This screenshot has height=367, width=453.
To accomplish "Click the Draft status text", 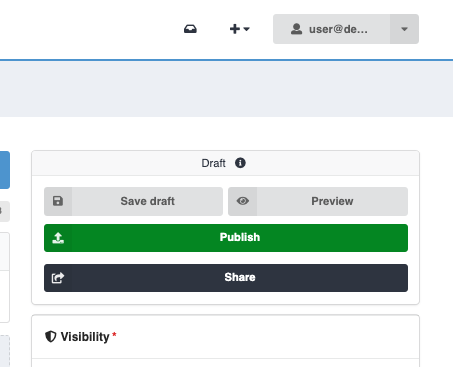I will (213, 163).
